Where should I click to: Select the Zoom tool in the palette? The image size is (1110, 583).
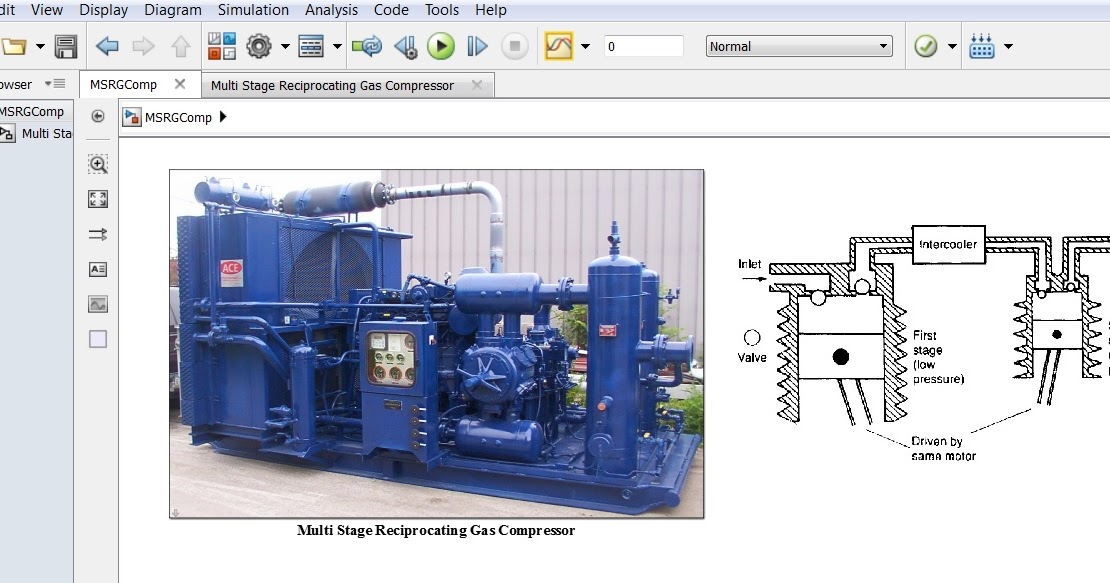pyautogui.click(x=97, y=163)
